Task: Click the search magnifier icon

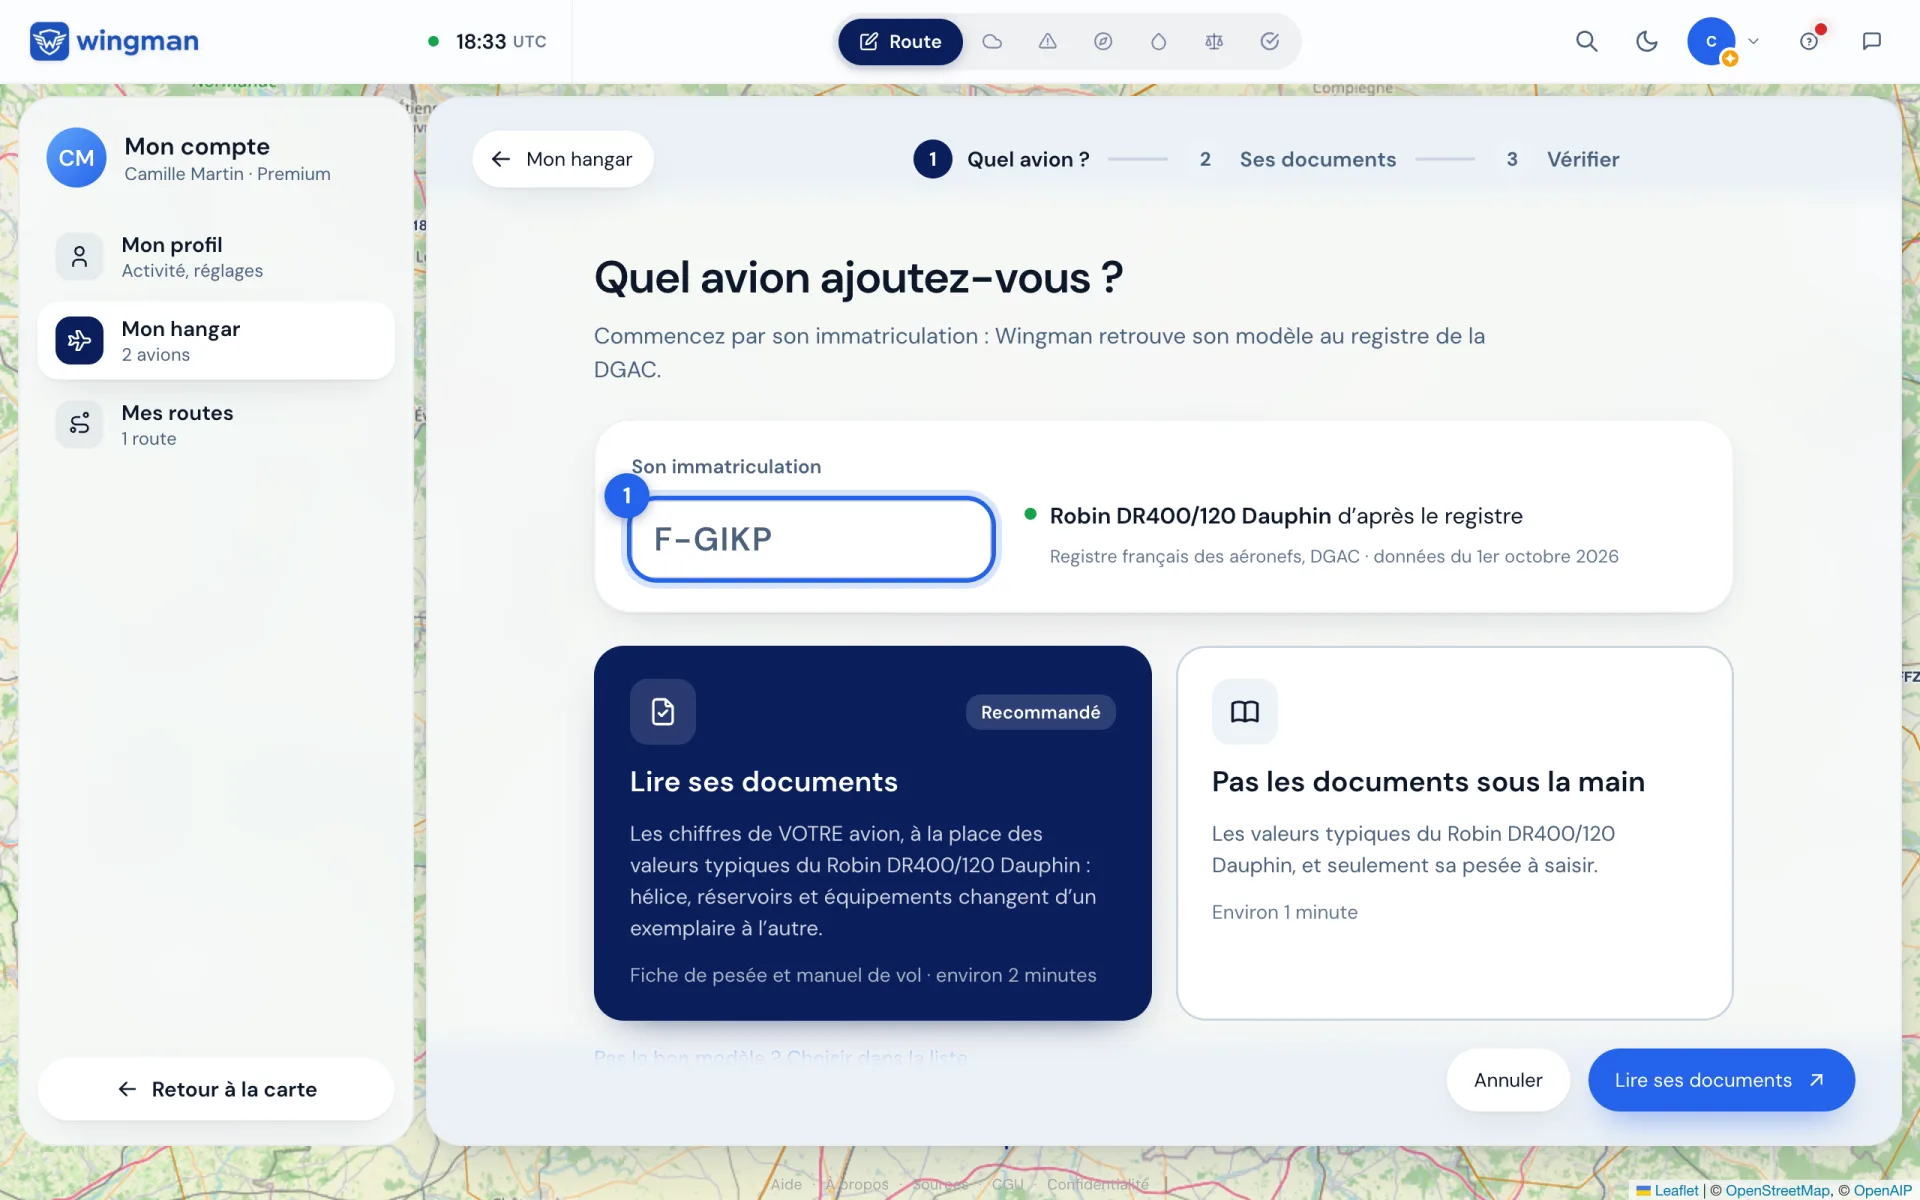Action: (x=1586, y=41)
